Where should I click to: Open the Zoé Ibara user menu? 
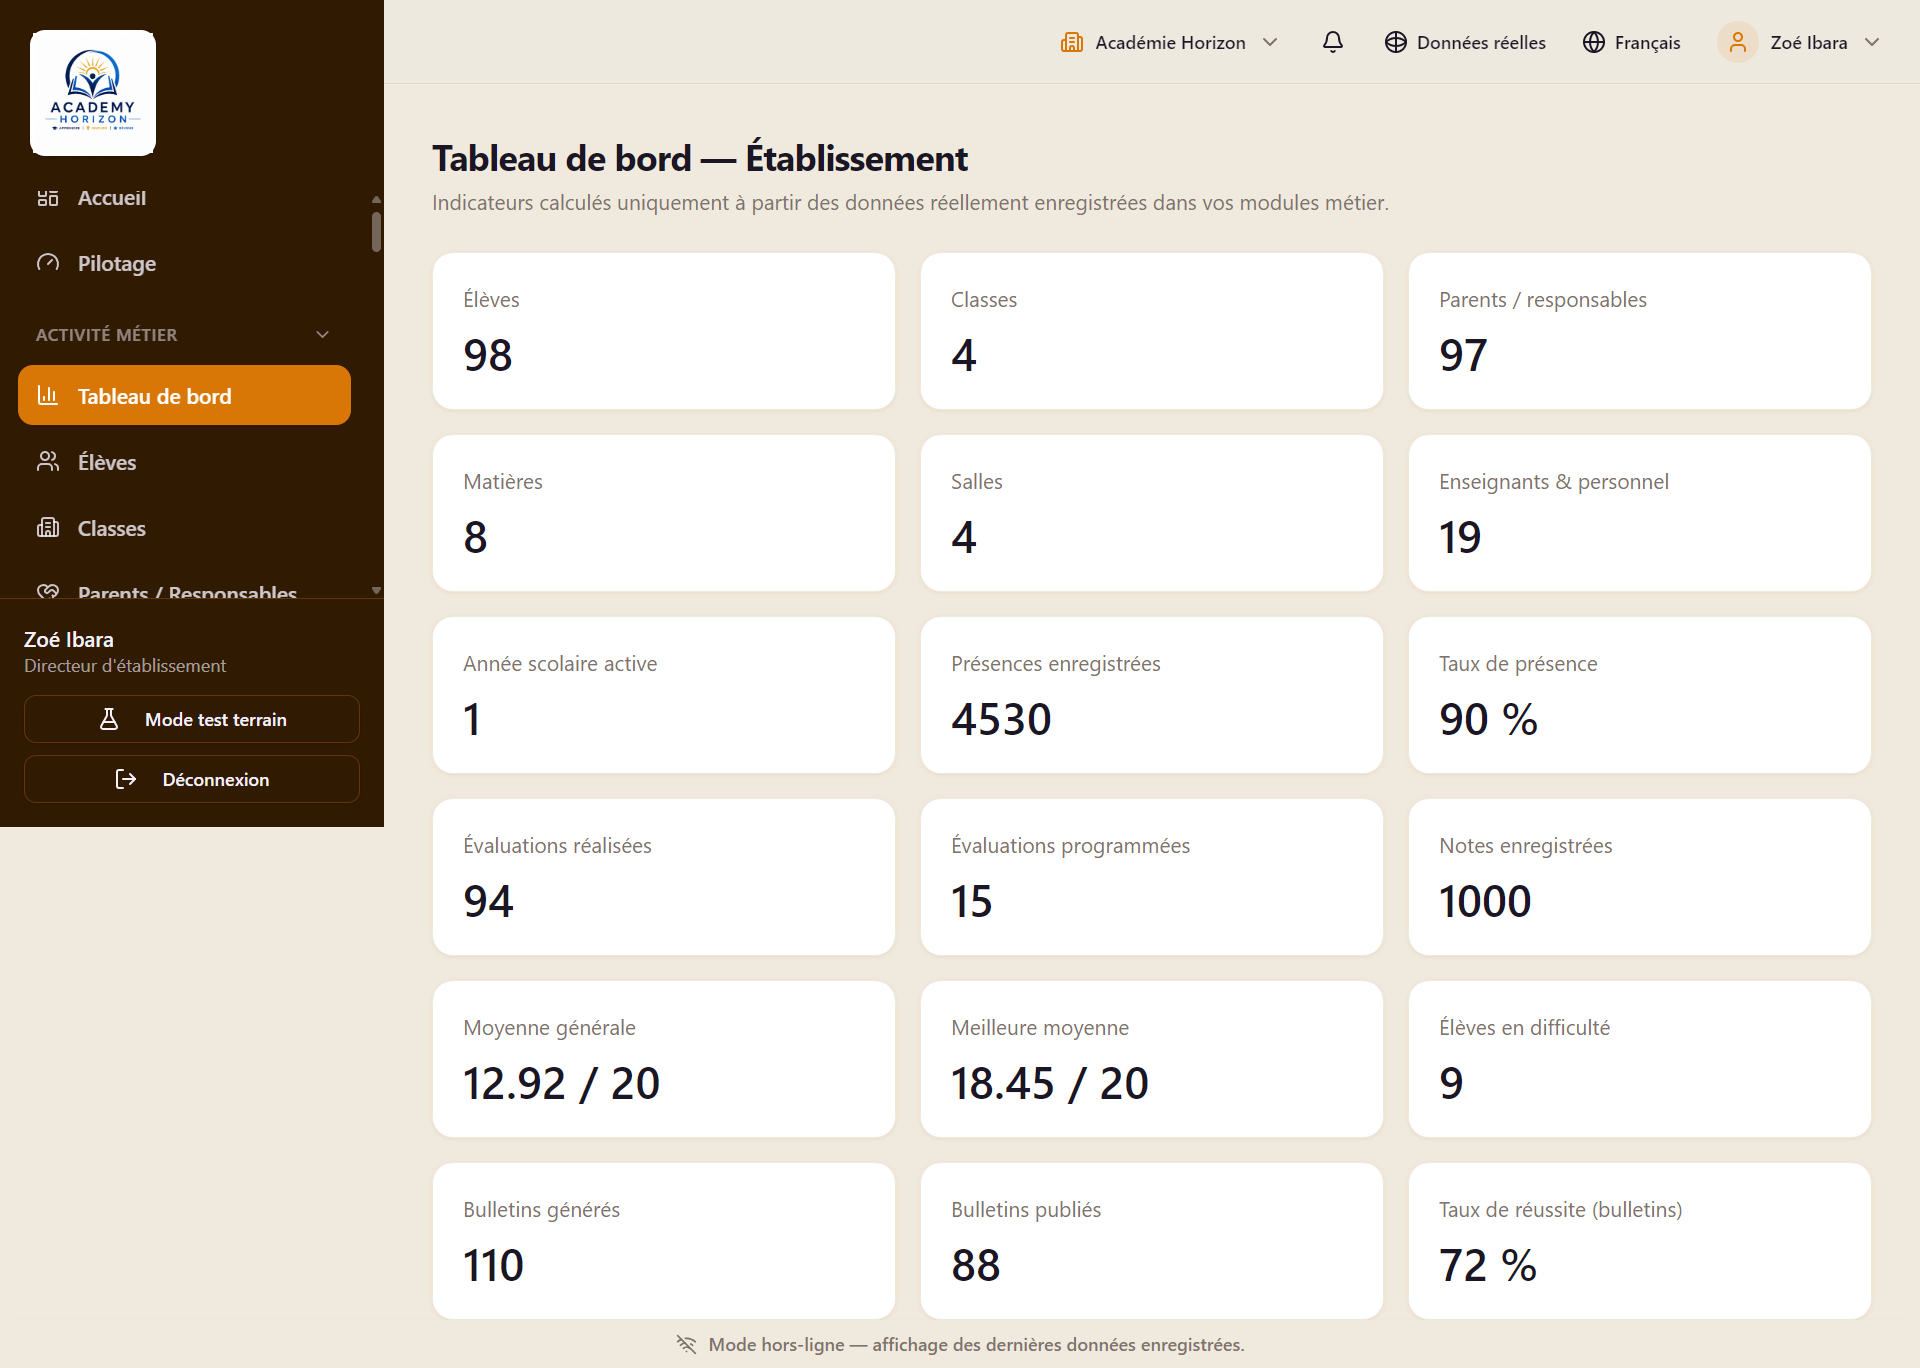coord(1800,42)
